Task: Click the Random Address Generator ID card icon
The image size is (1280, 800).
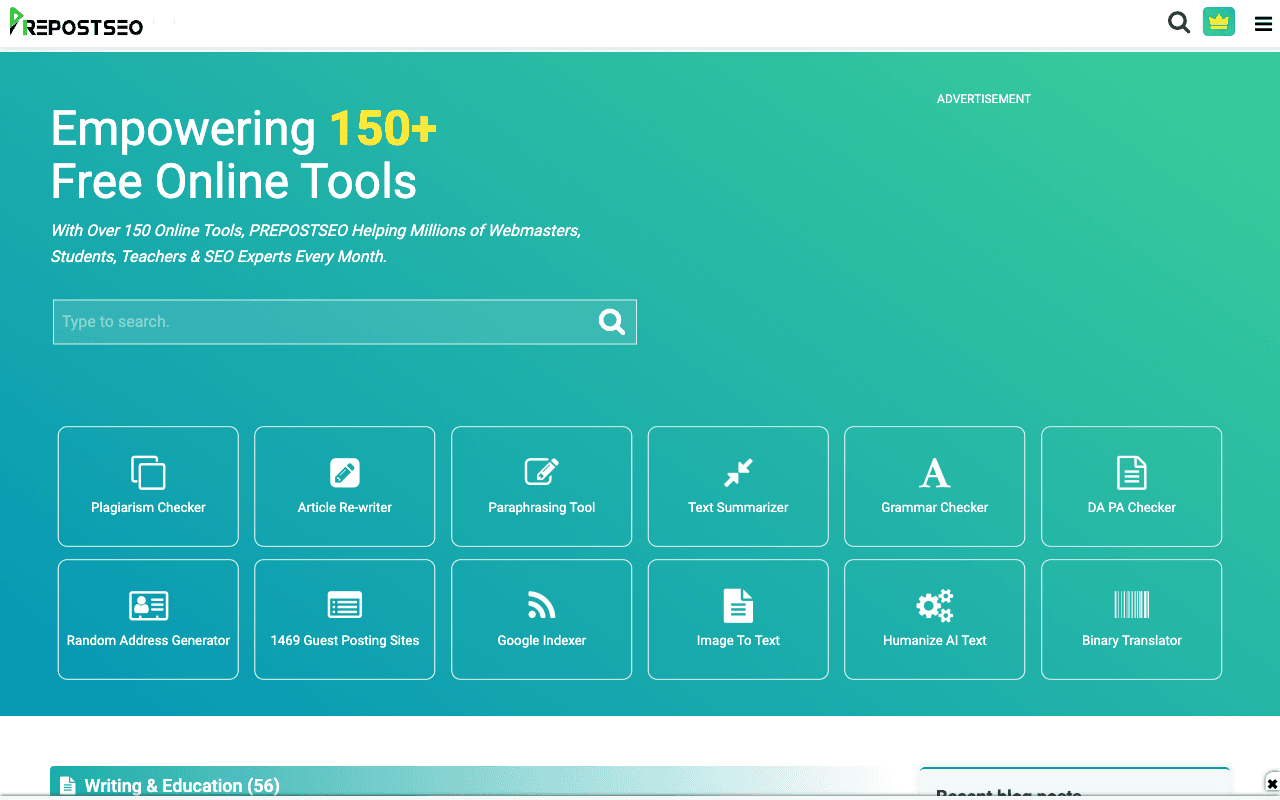Action: 148,605
